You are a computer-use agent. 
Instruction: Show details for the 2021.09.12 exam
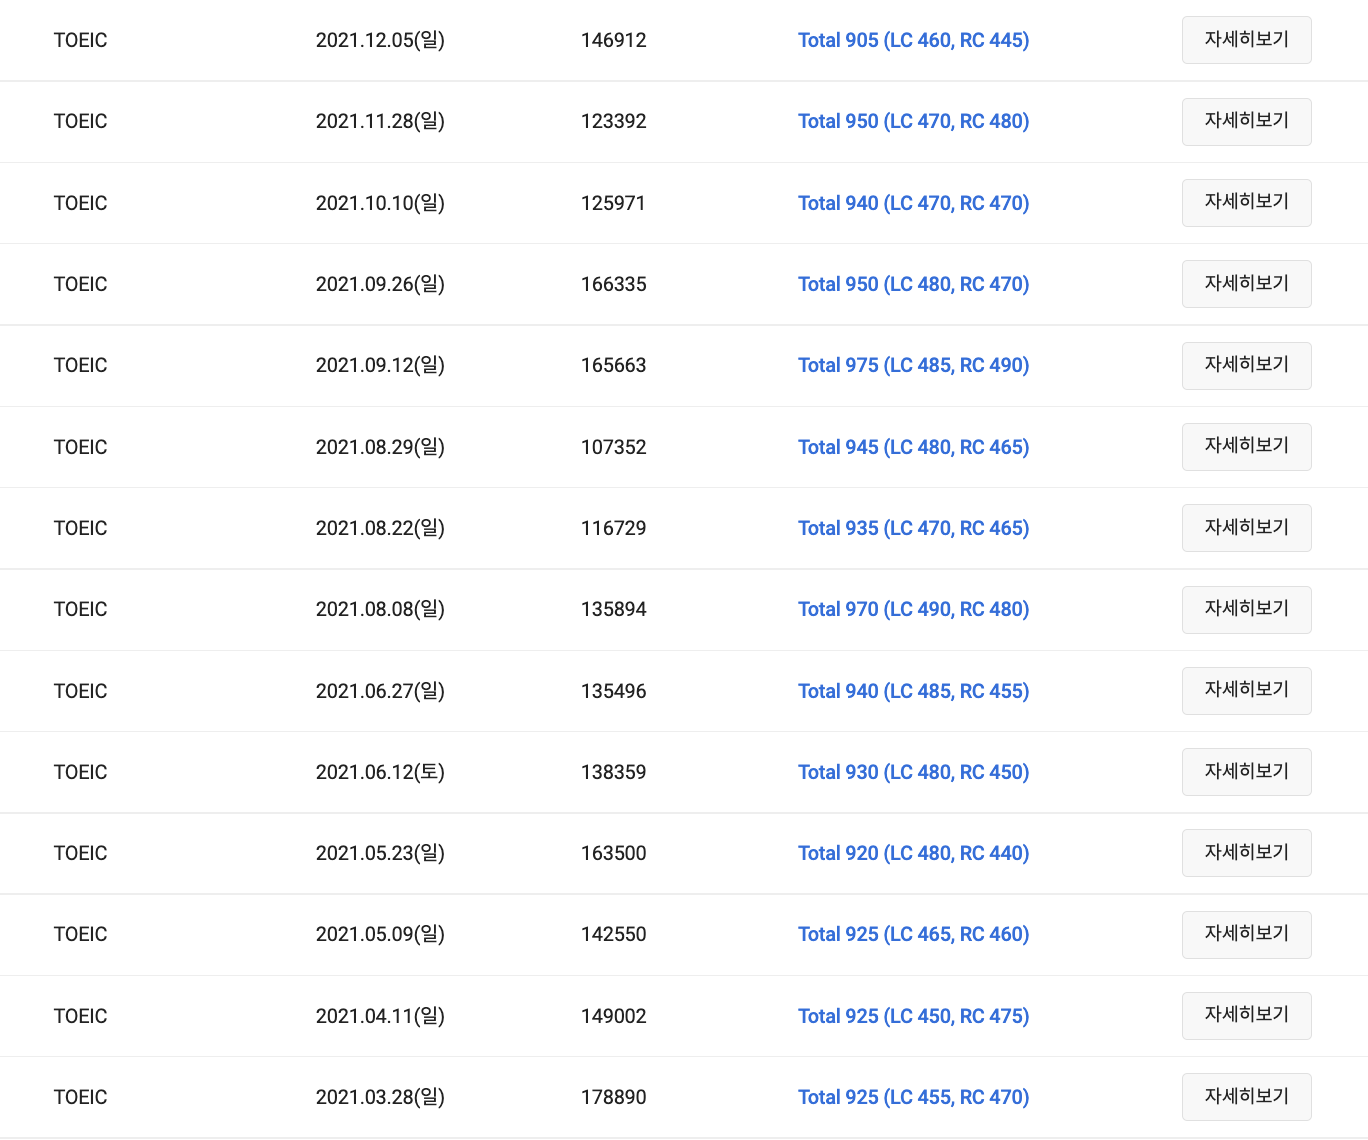tap(1246, 365)
